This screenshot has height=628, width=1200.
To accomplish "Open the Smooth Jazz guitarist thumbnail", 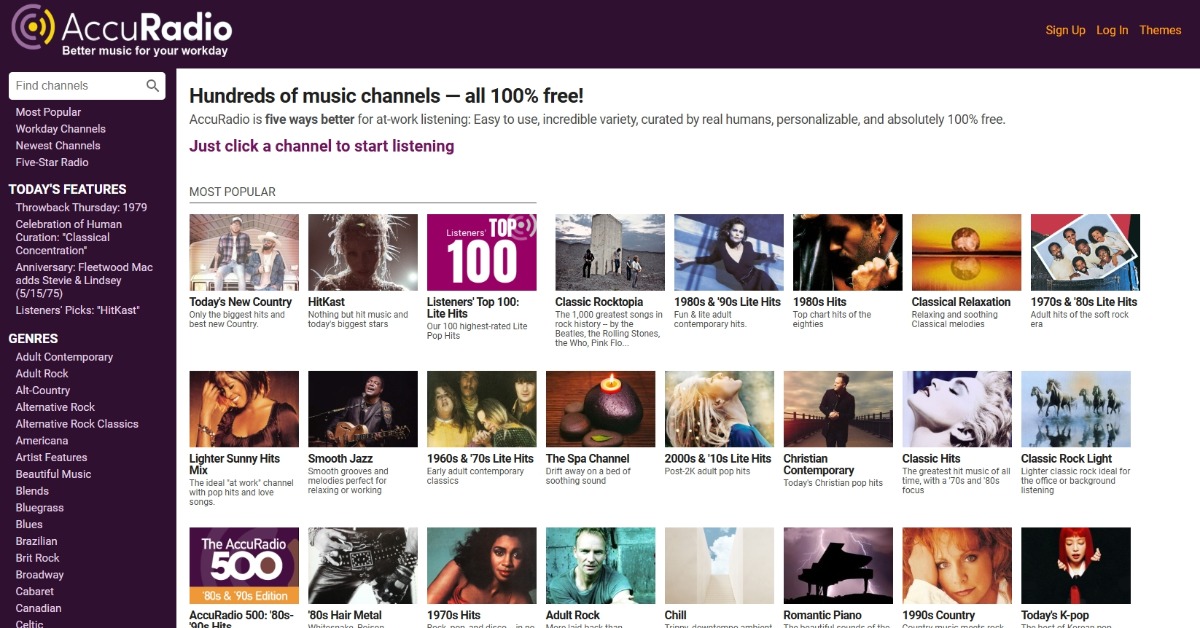I will (x=362, y=409).
